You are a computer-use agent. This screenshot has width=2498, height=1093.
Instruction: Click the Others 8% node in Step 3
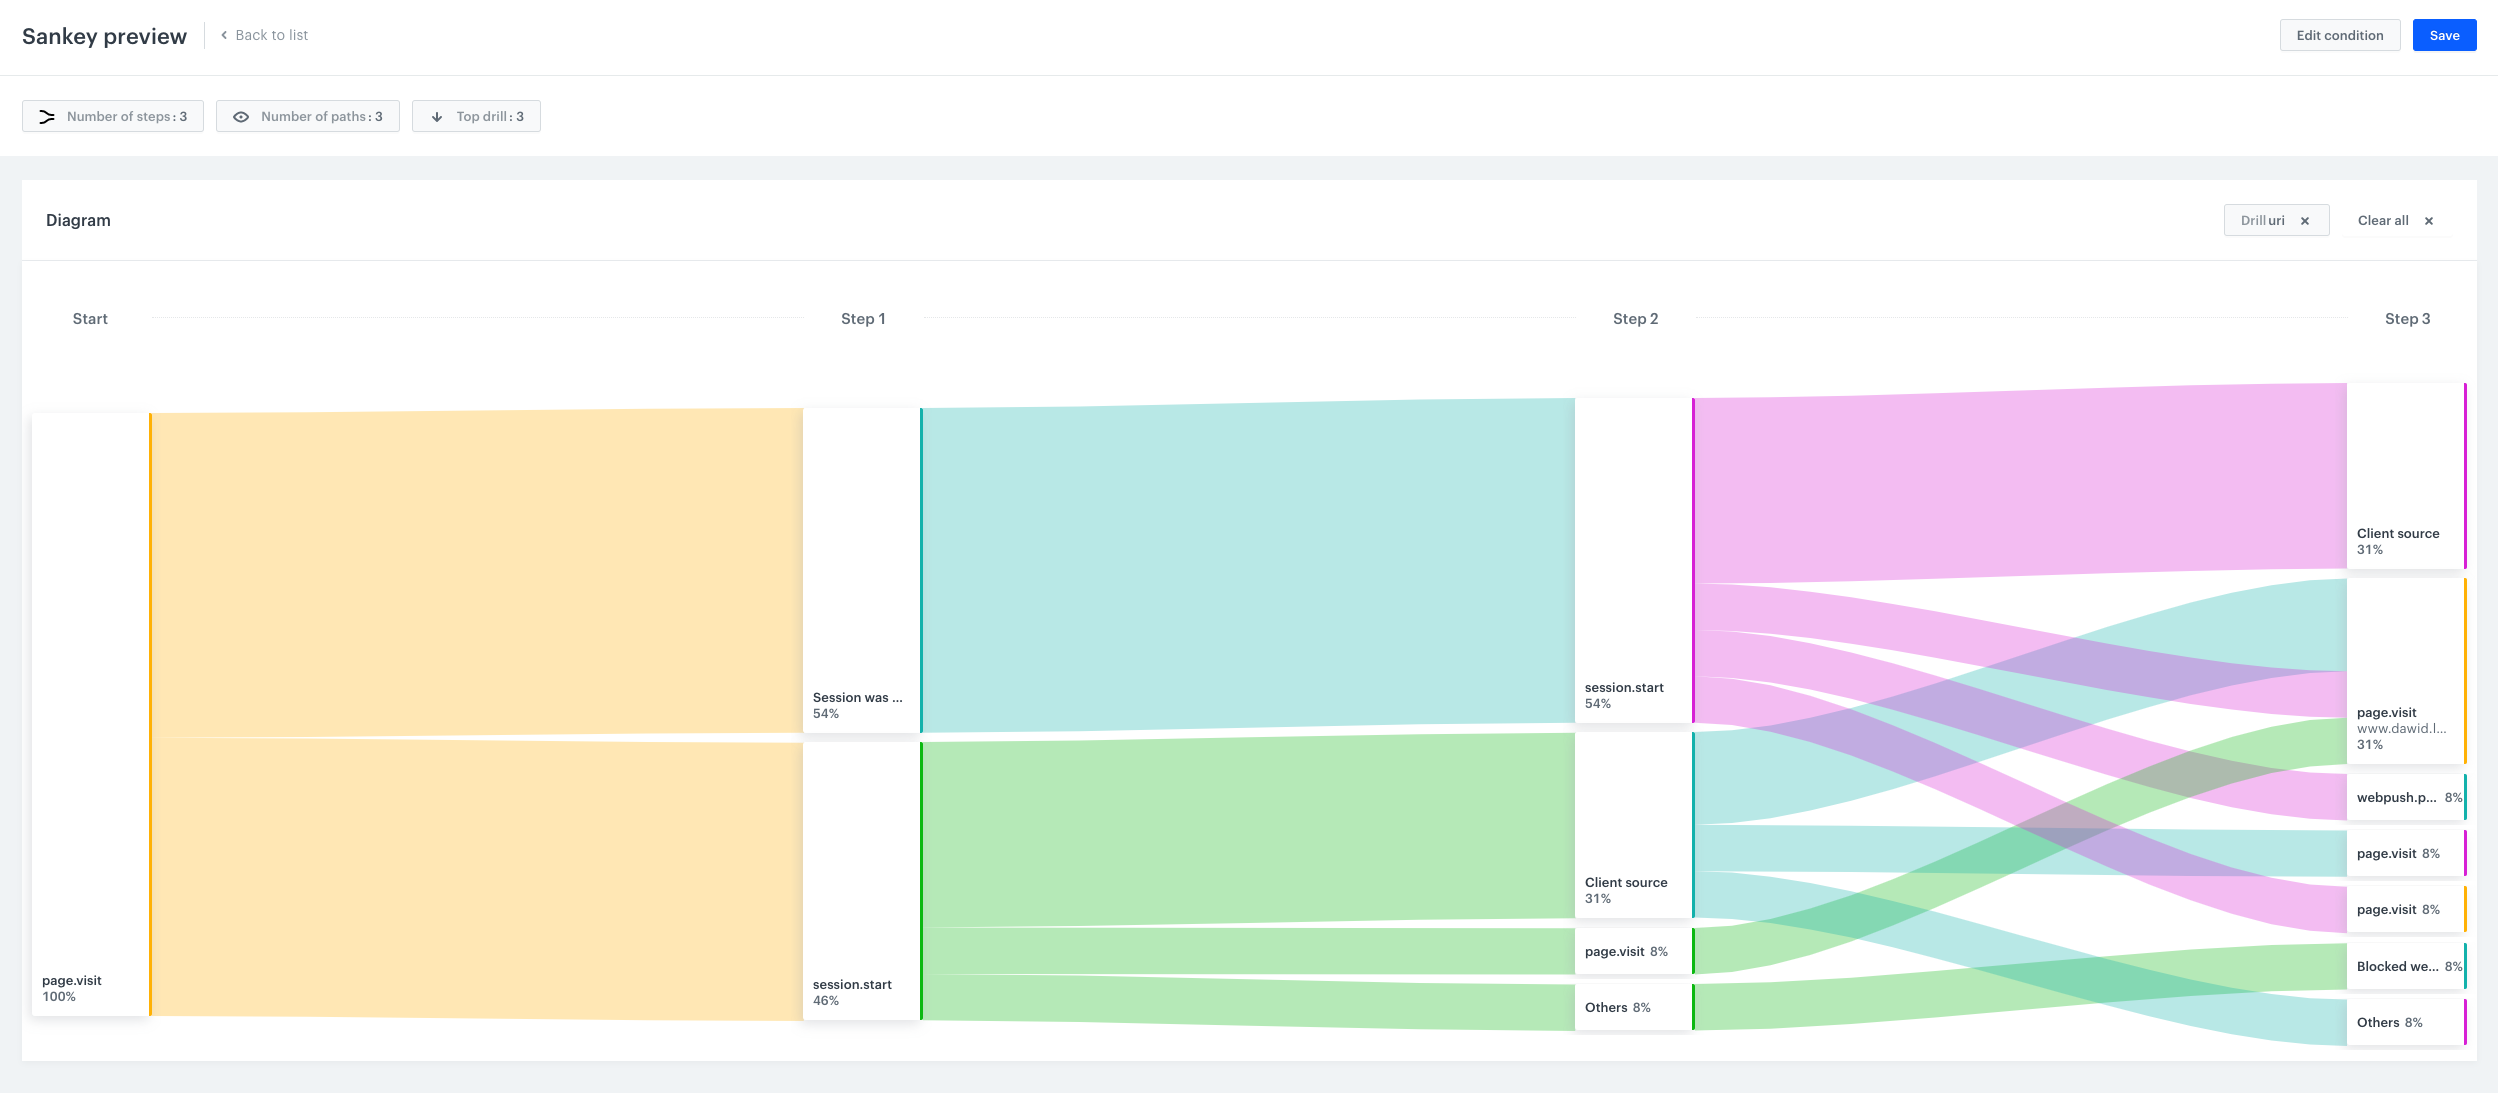tap(2406, 1022)
